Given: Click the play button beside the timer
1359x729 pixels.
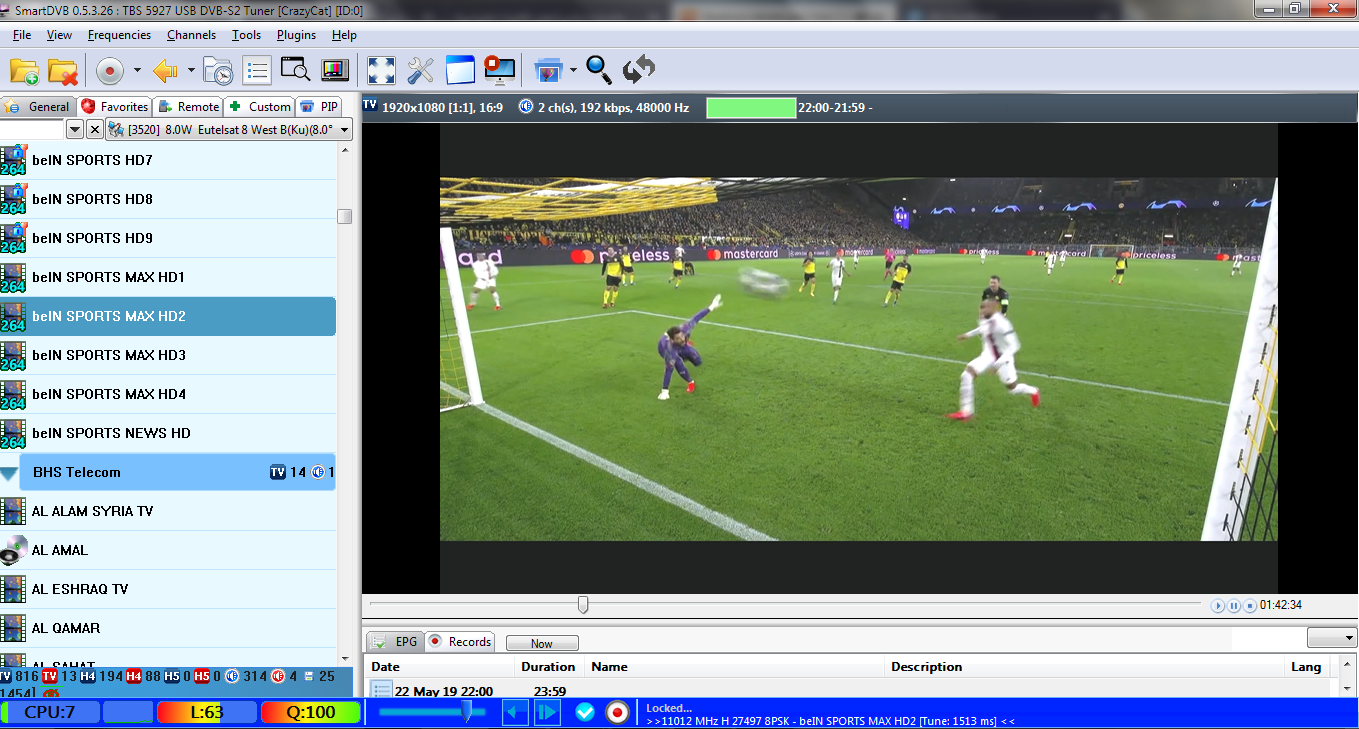Looking at the screenshot, I should coord(1218,606).
